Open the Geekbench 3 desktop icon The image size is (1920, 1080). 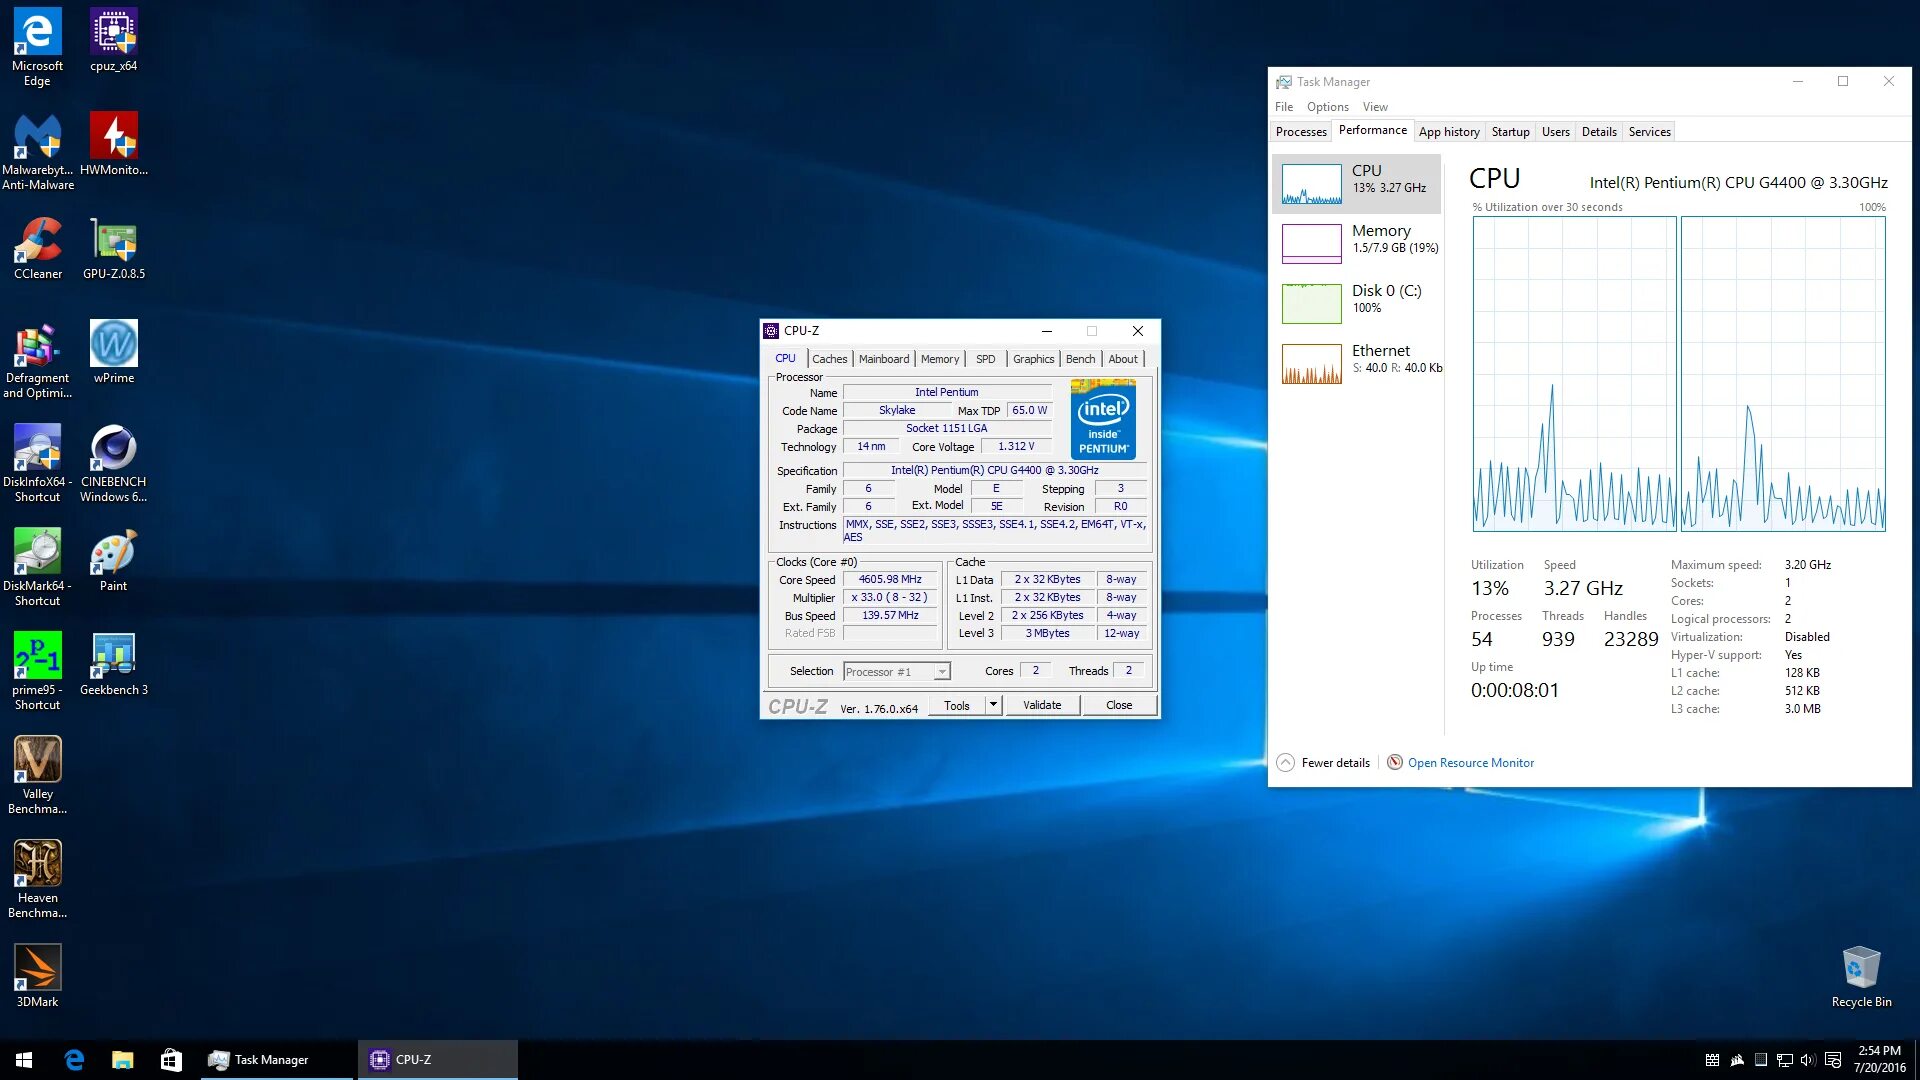[113, 664]
